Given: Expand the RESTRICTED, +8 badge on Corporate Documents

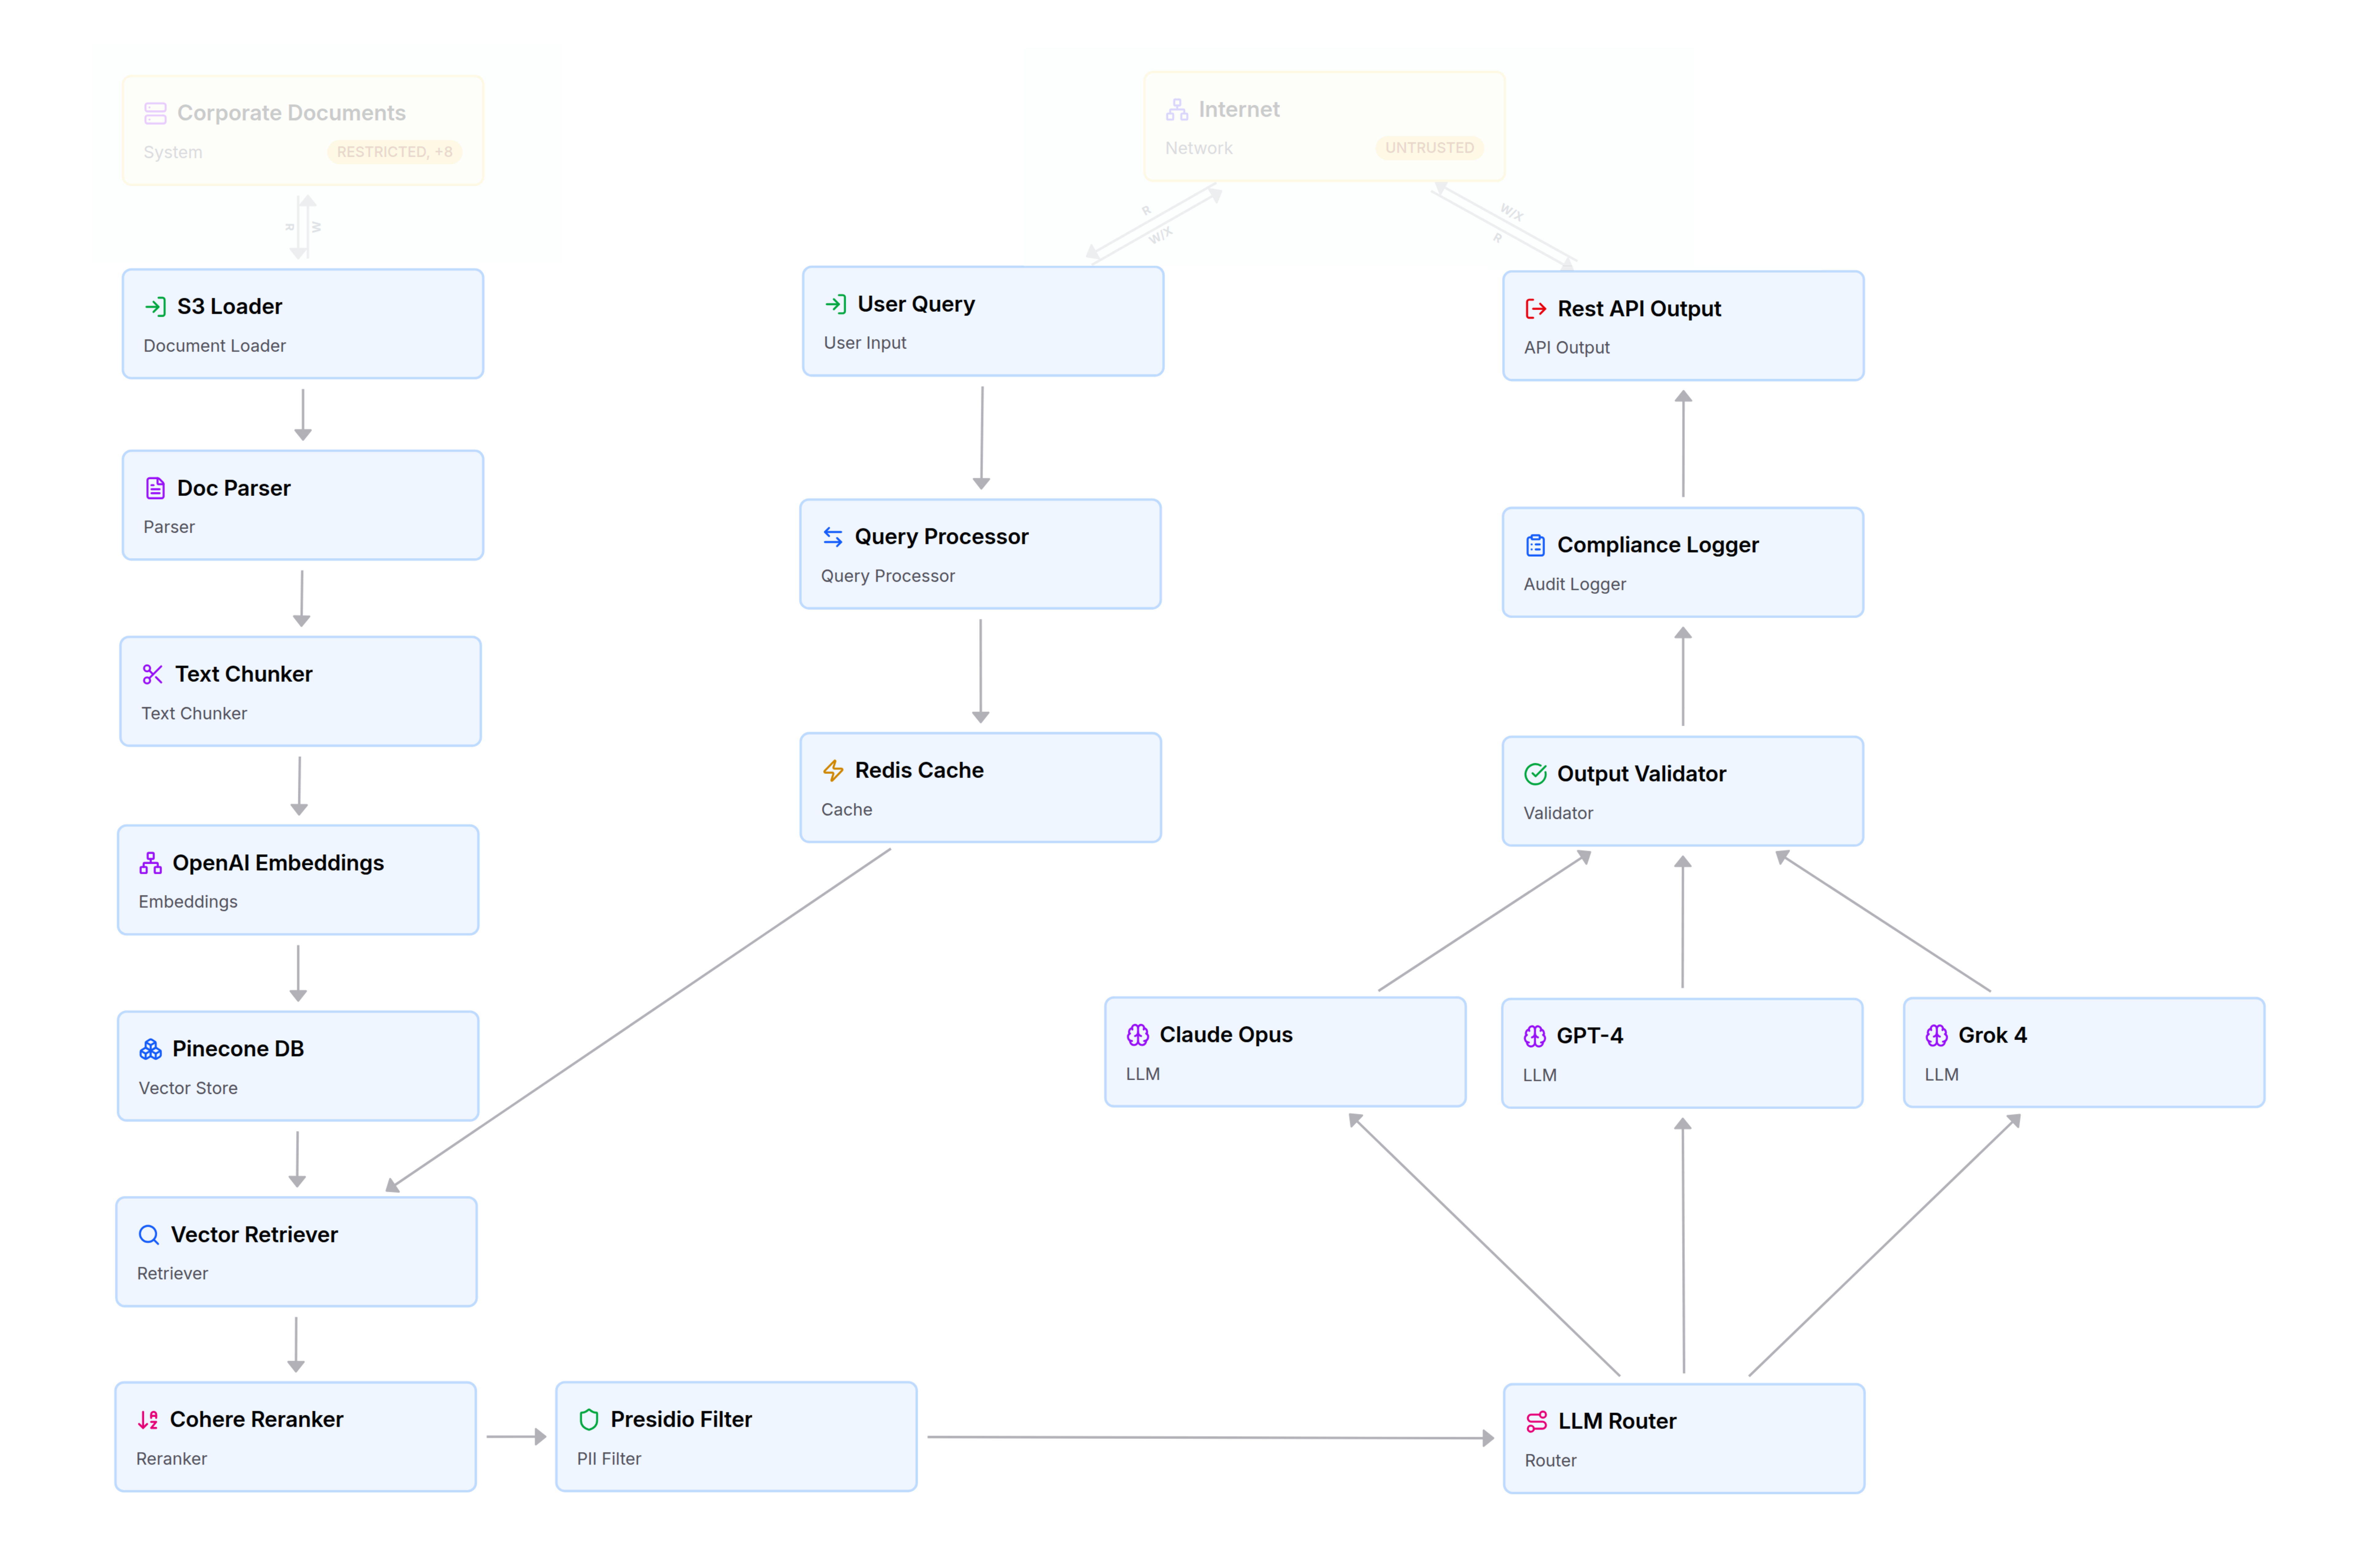Looking at the screenshot, I should click(394, 152).
